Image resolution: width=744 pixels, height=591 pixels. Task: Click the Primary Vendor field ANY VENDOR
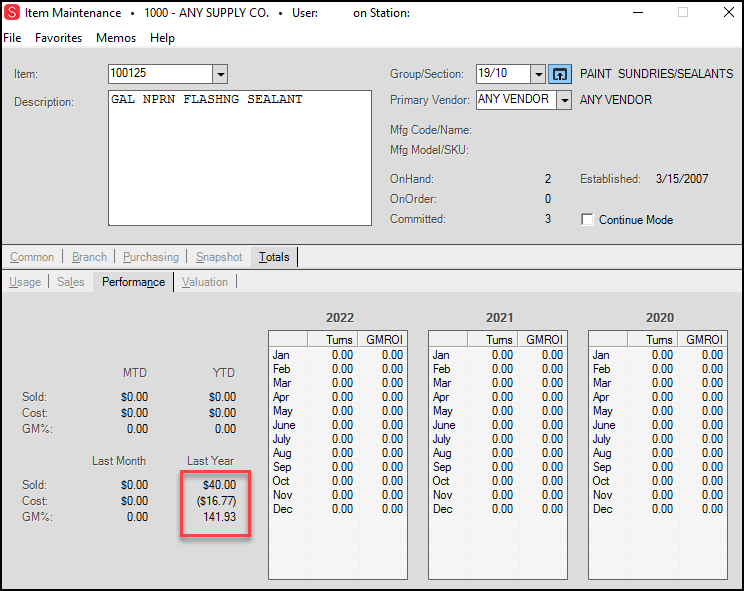(516, 100)
